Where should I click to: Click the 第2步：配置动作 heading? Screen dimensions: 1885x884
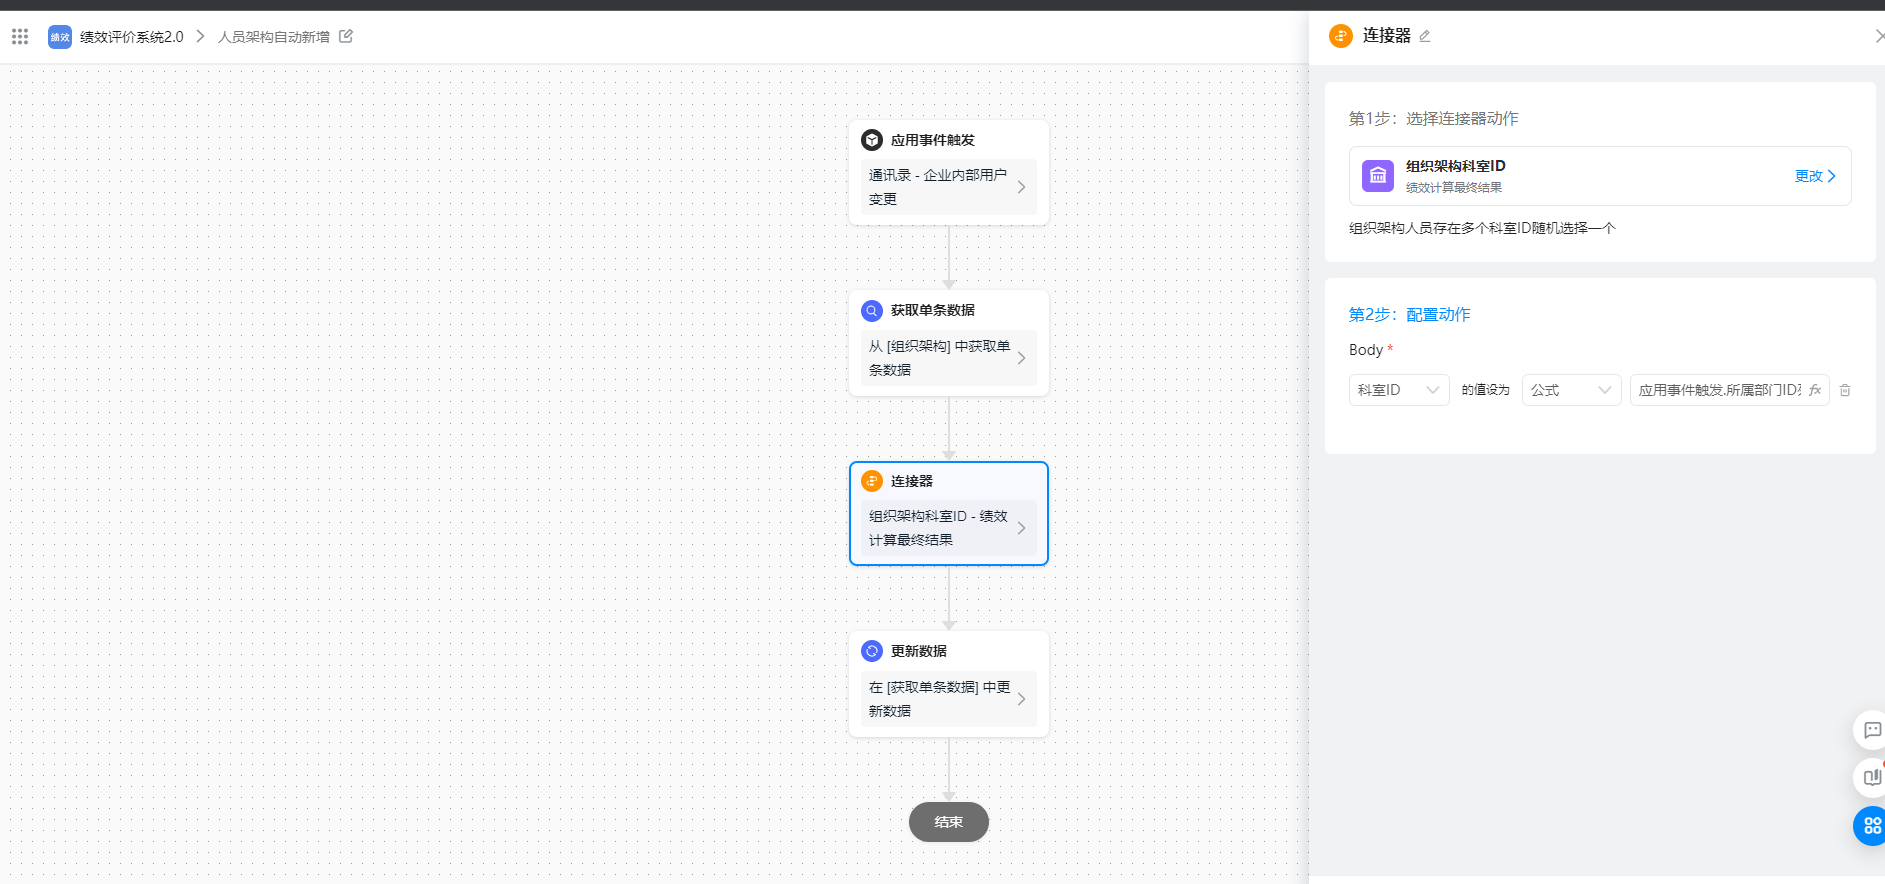pos(1409,314)
